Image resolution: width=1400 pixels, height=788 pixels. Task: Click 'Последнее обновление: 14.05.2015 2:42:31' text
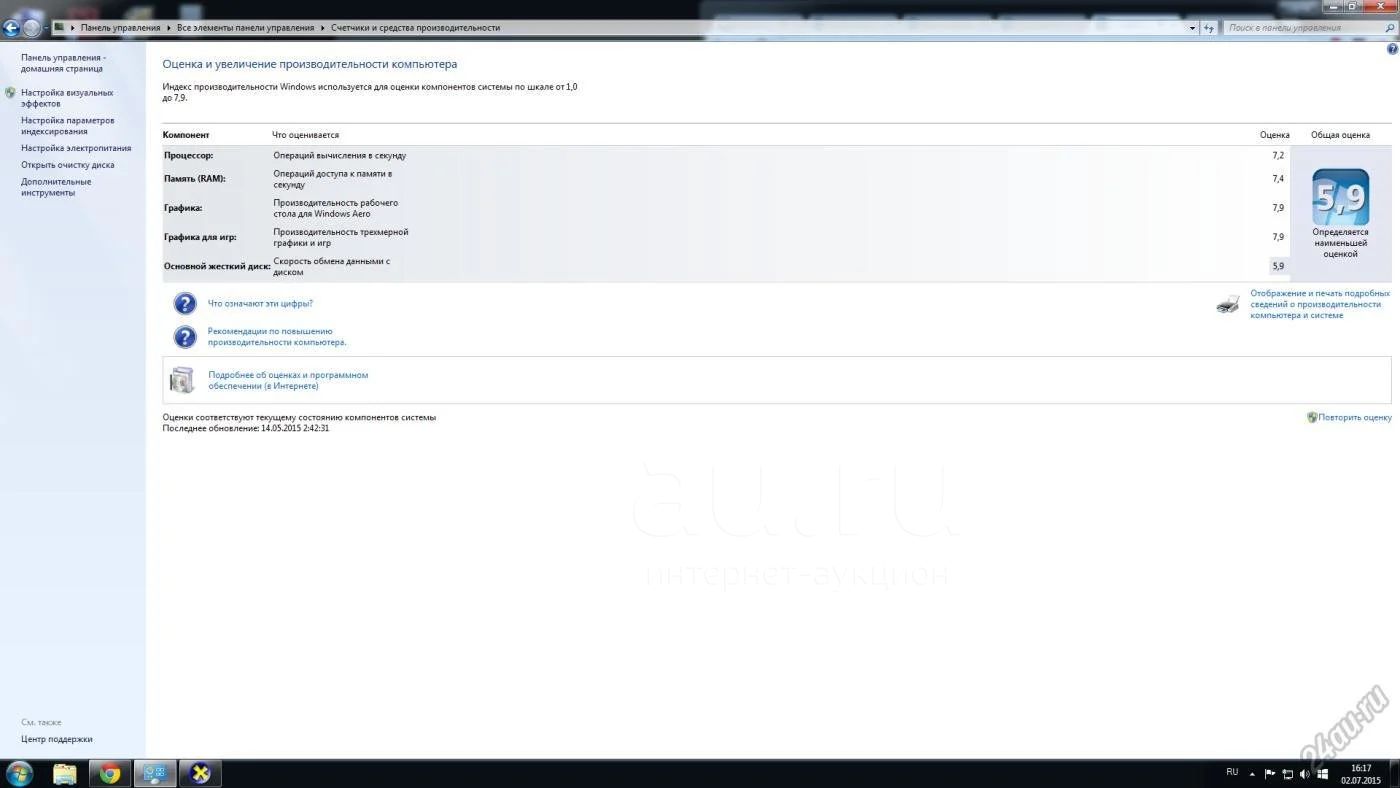pyautogui.click(x=246, y=428)
